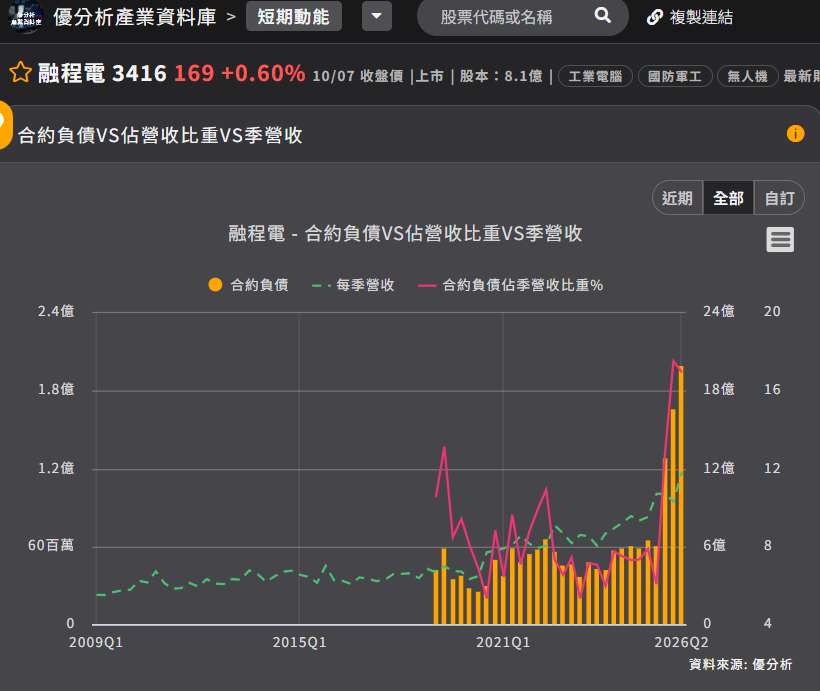Click the panel heading 合約負債VS佔營收比重VS季營收
The height and width of the screenshot is (691, 820).
pos(160,135)
